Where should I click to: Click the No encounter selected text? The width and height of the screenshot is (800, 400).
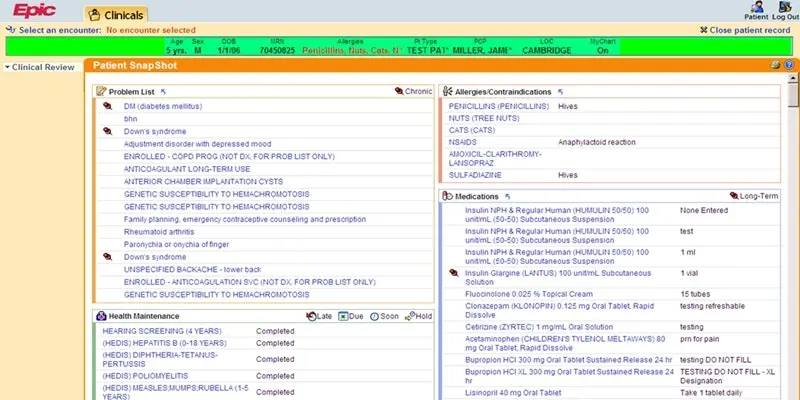coord(151,30)
